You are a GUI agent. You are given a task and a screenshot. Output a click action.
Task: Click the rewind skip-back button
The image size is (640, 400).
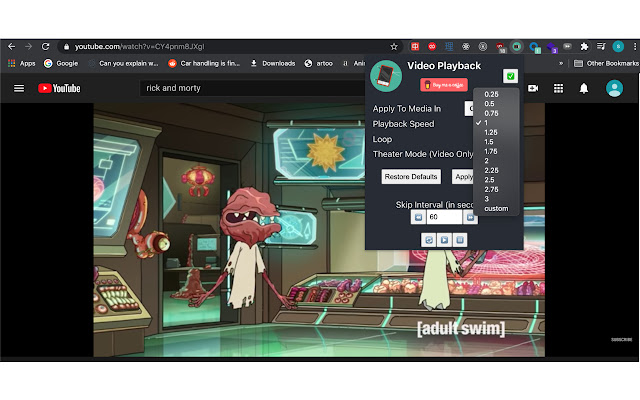(x=418, y=217)
